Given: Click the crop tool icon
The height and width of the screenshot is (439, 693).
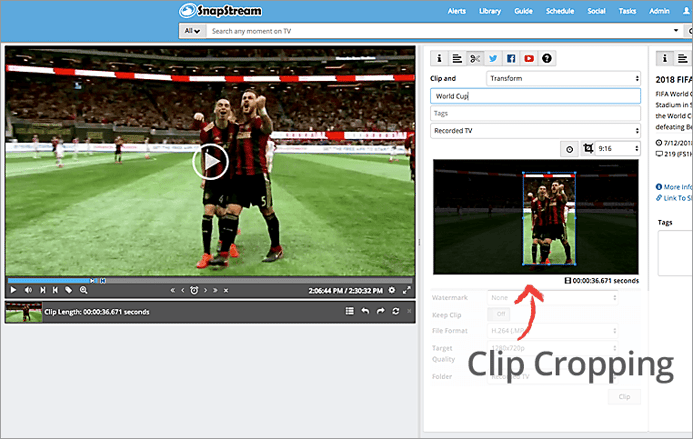Looking at the screenshot, I should pyautogui.click(x=587, y=148).
